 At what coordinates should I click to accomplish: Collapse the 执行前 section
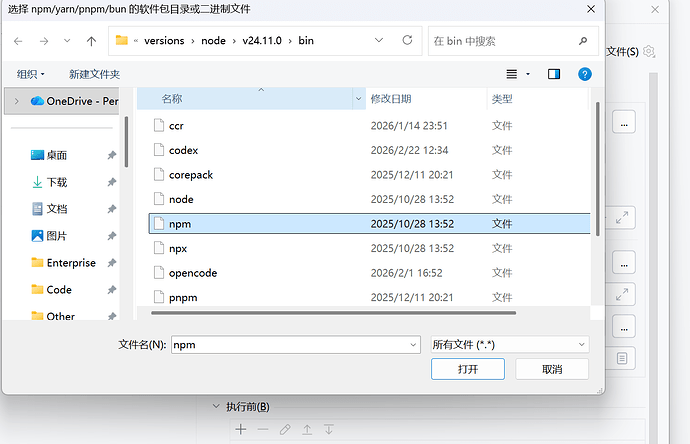coord(215,407)
